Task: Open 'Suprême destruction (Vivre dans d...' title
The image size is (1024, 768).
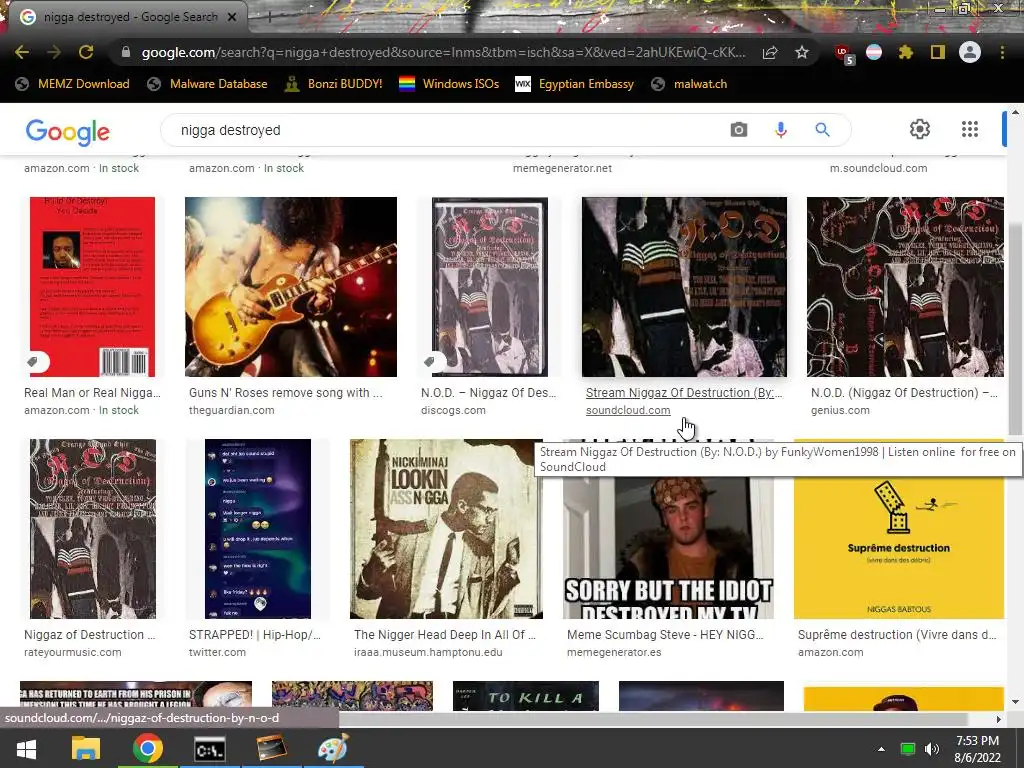Action: (x=897, y=635)
